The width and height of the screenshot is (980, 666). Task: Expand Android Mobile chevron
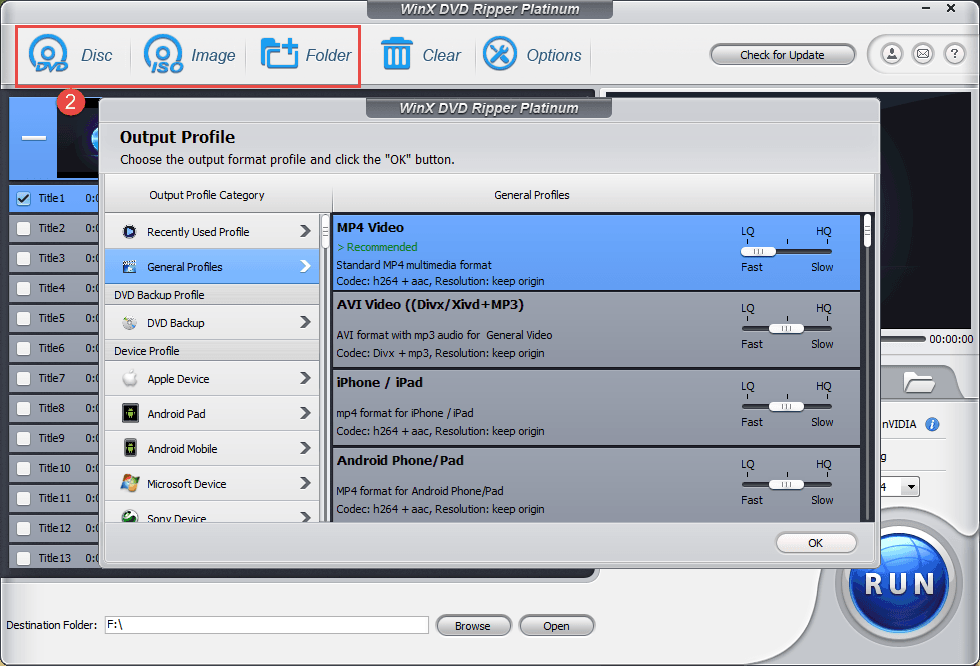click(x=305, y=448)
